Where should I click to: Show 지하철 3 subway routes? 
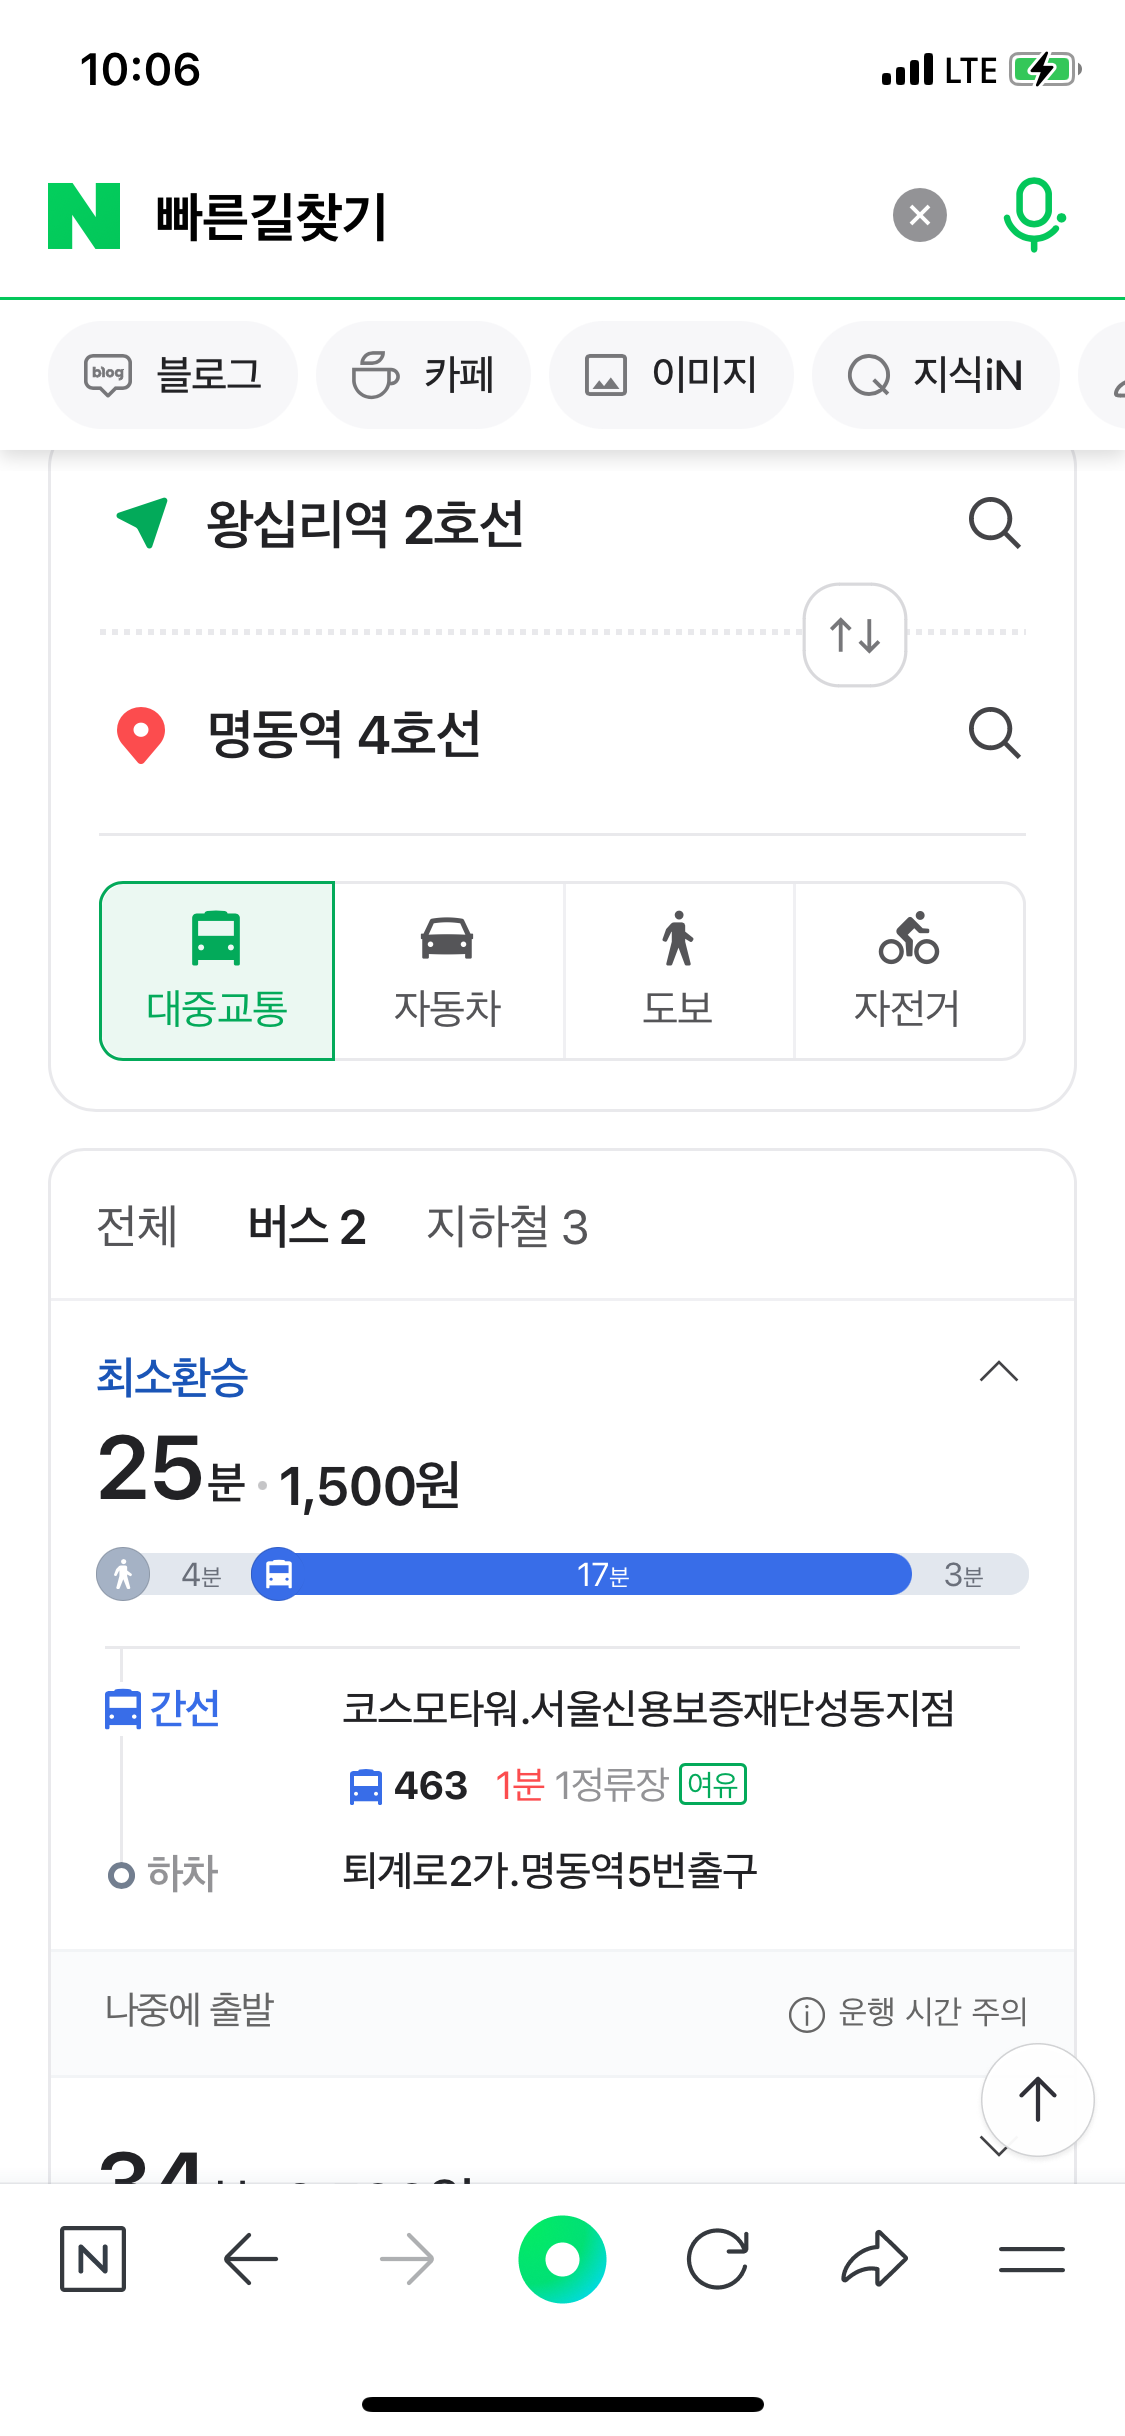[507, 1227]
